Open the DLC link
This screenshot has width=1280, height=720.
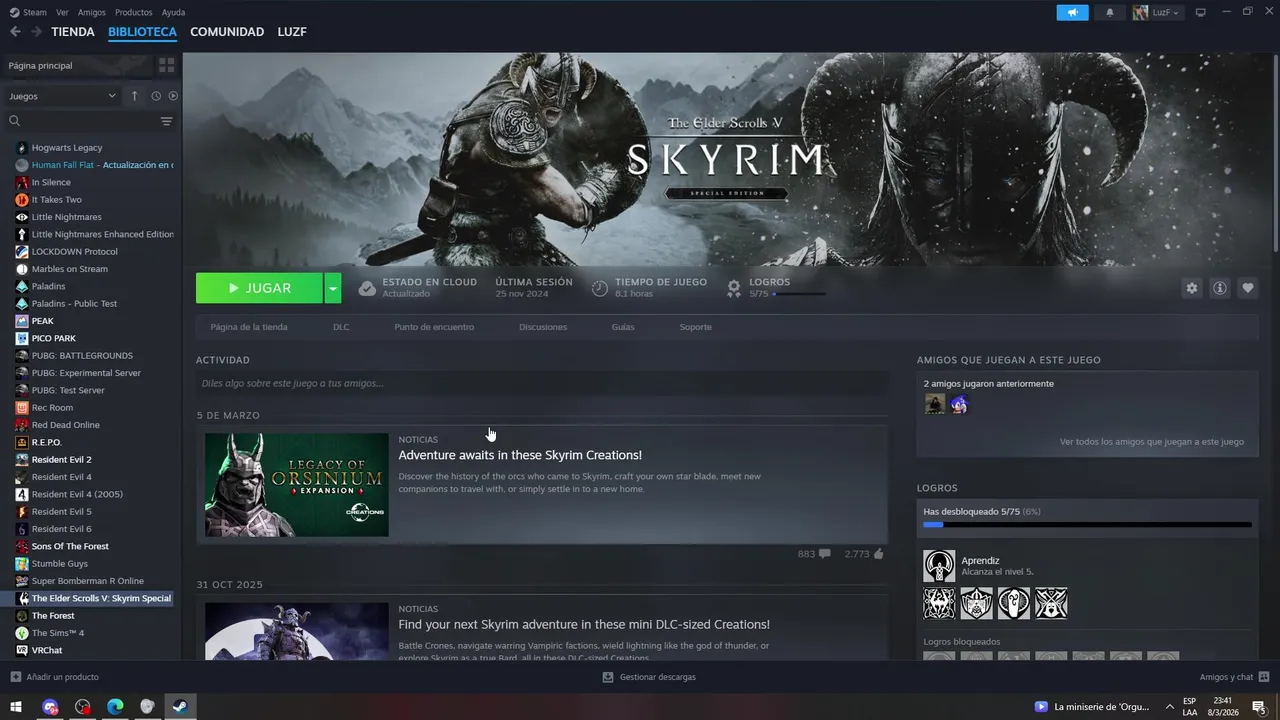pos(341,327)
